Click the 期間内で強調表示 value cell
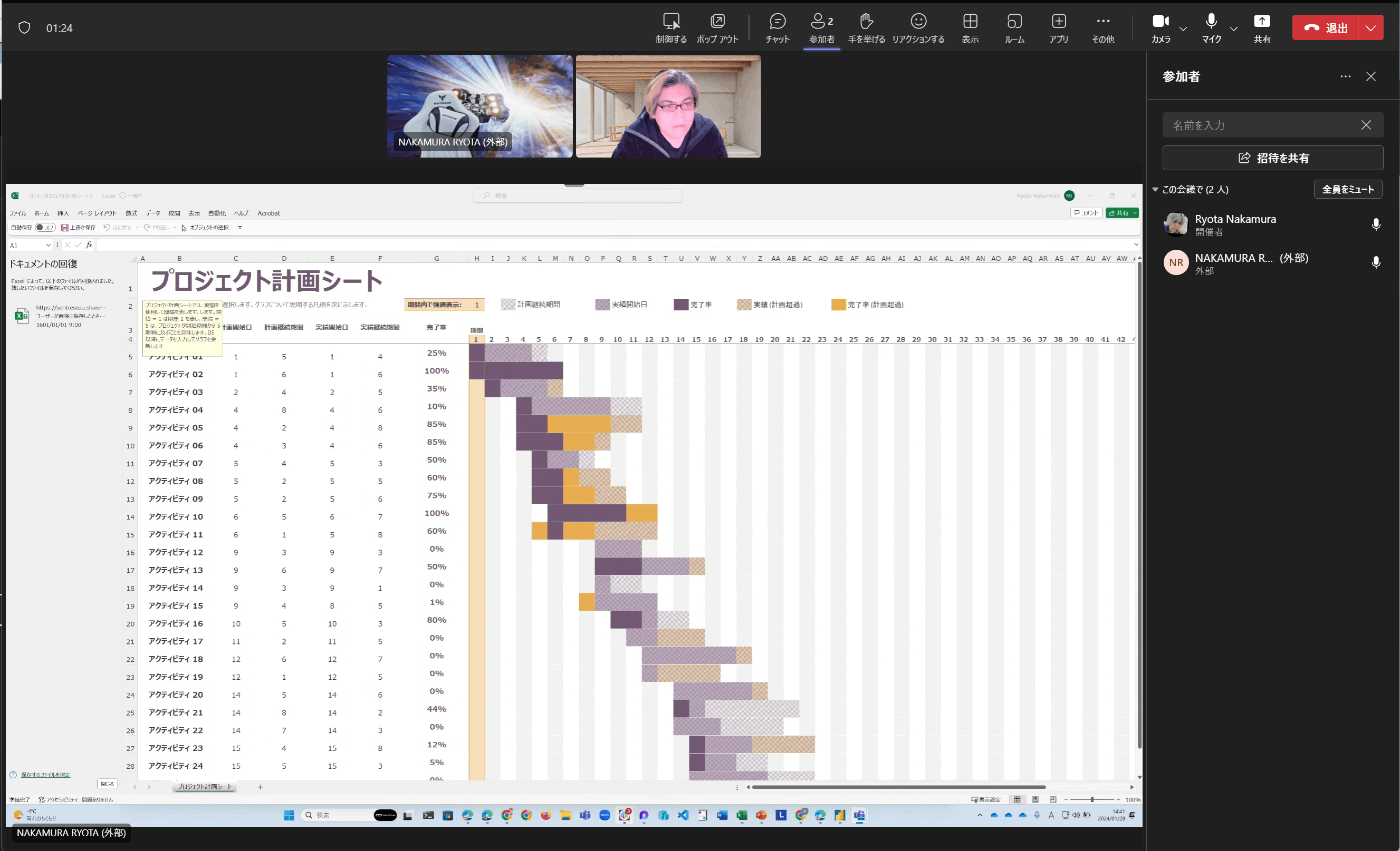The height and width of the screenshot is (851, 1400). (476, 304)
